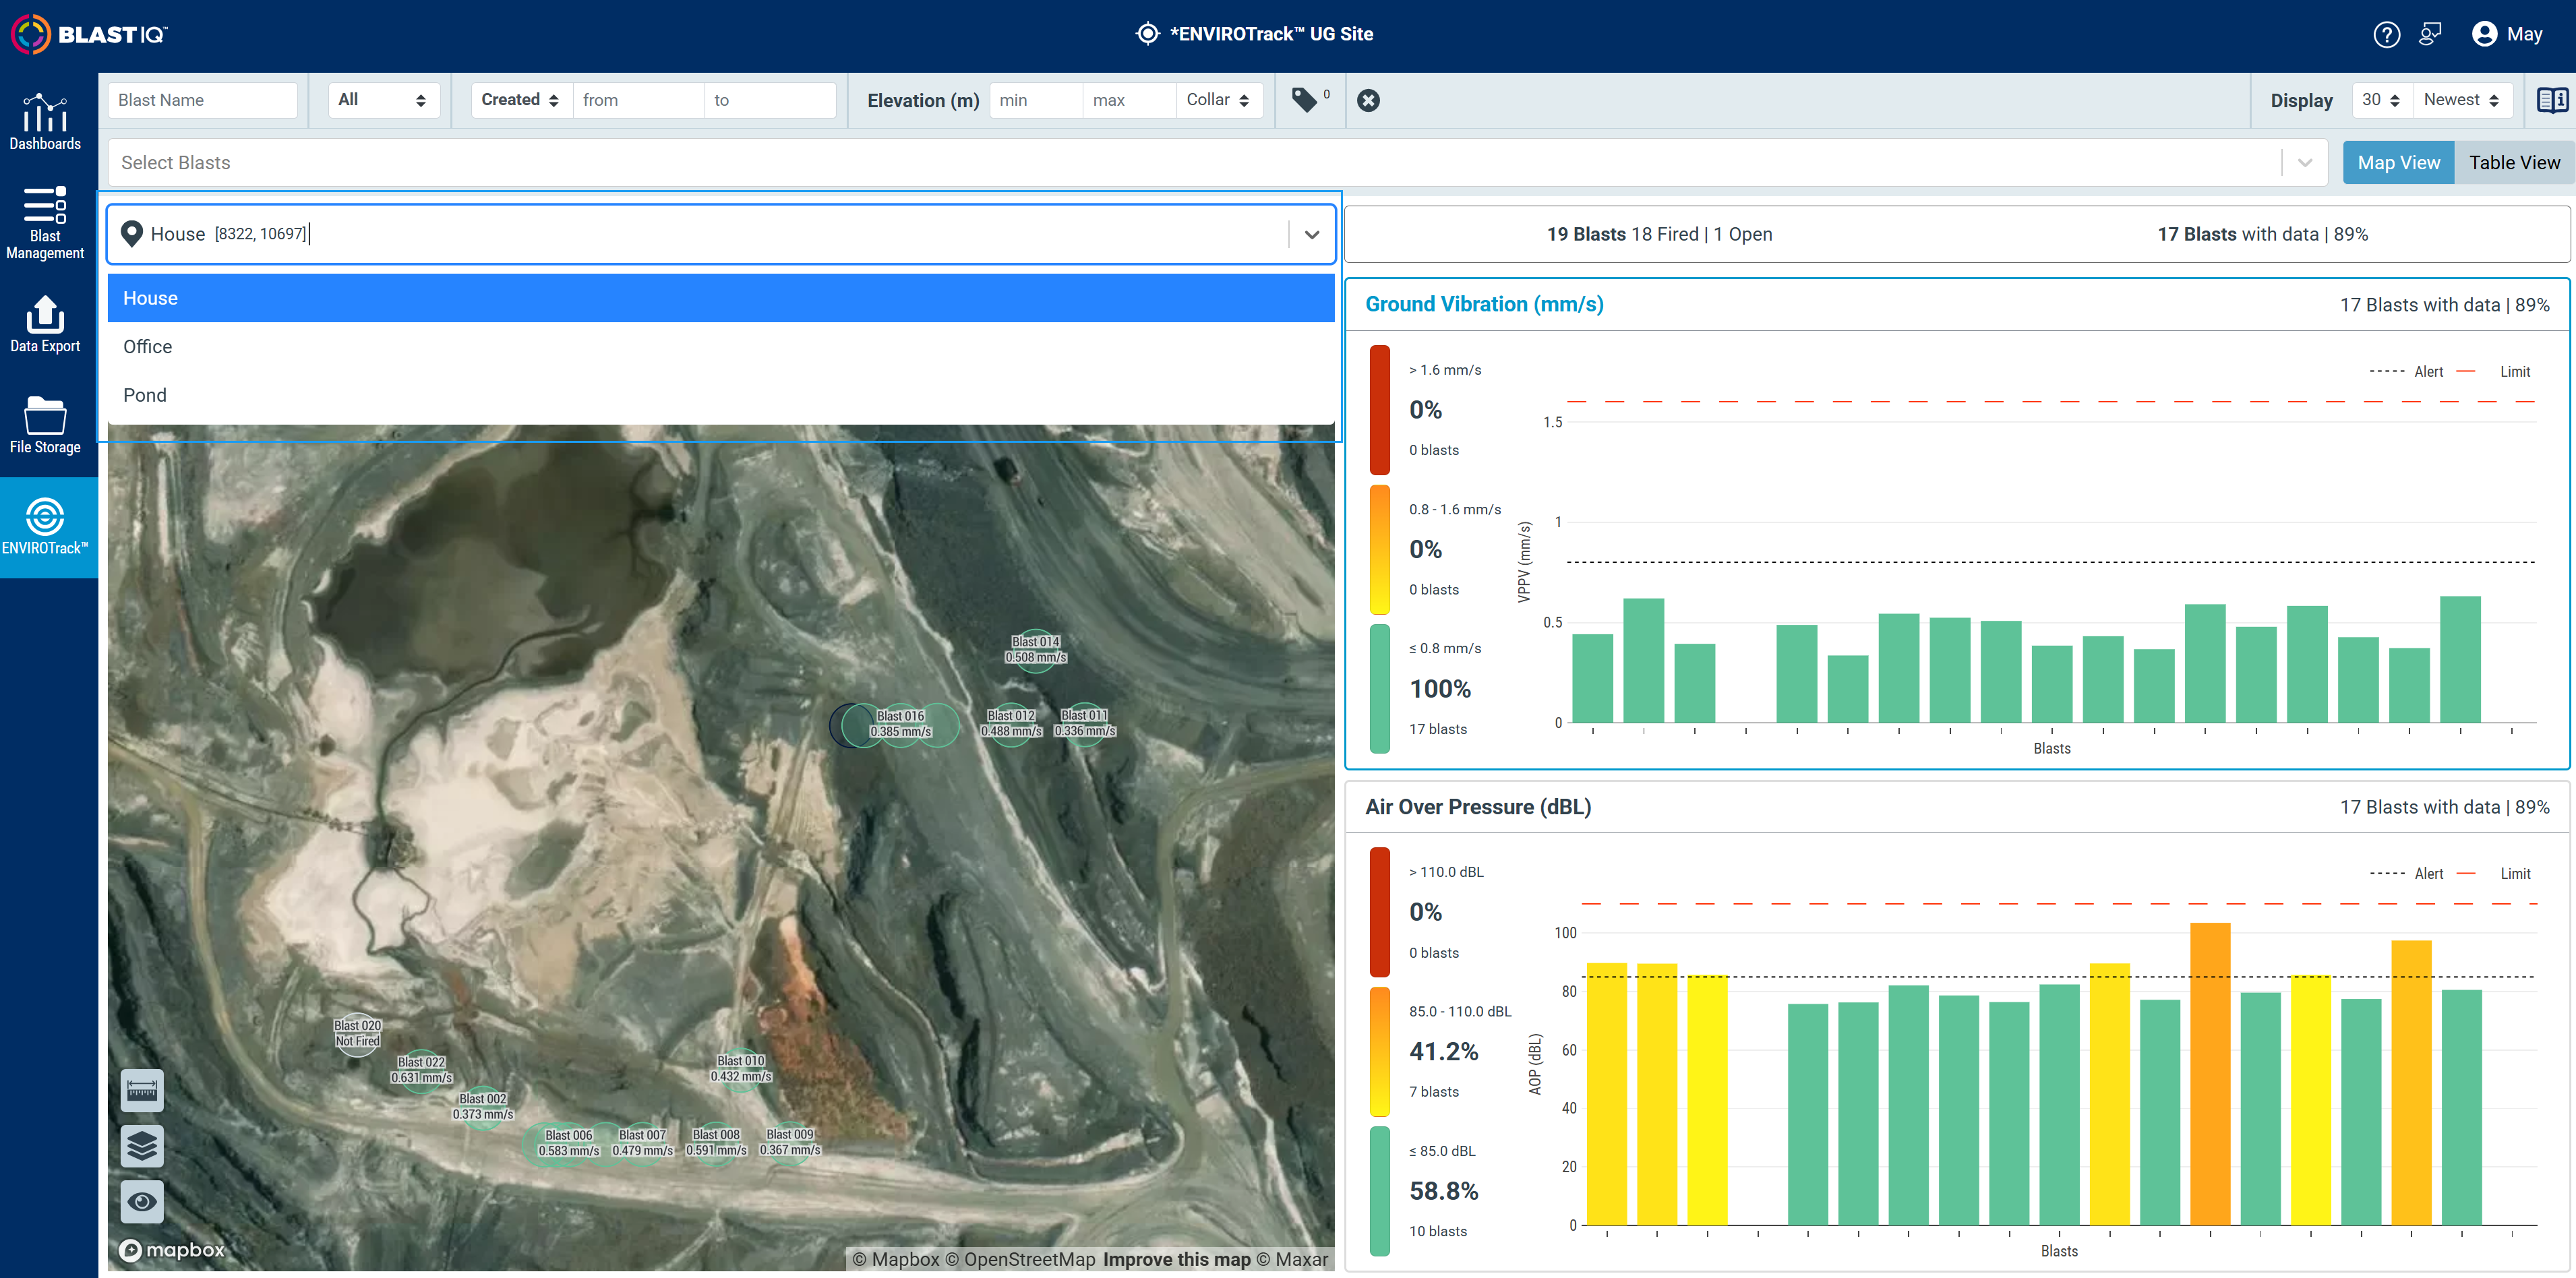Switch to Map View
The width and height of the screenshot is (2576, 1278).
coord(2398,162)
